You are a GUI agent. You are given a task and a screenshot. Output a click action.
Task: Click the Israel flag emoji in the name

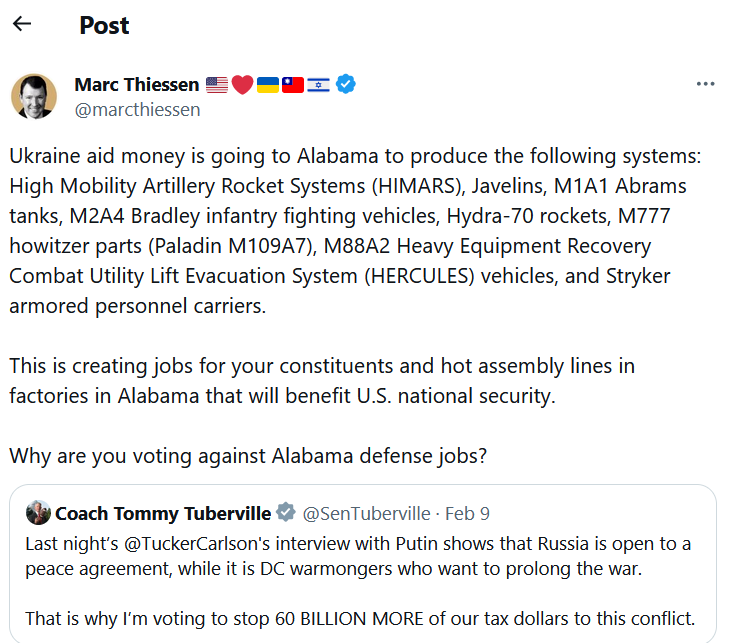coord(318,85)
